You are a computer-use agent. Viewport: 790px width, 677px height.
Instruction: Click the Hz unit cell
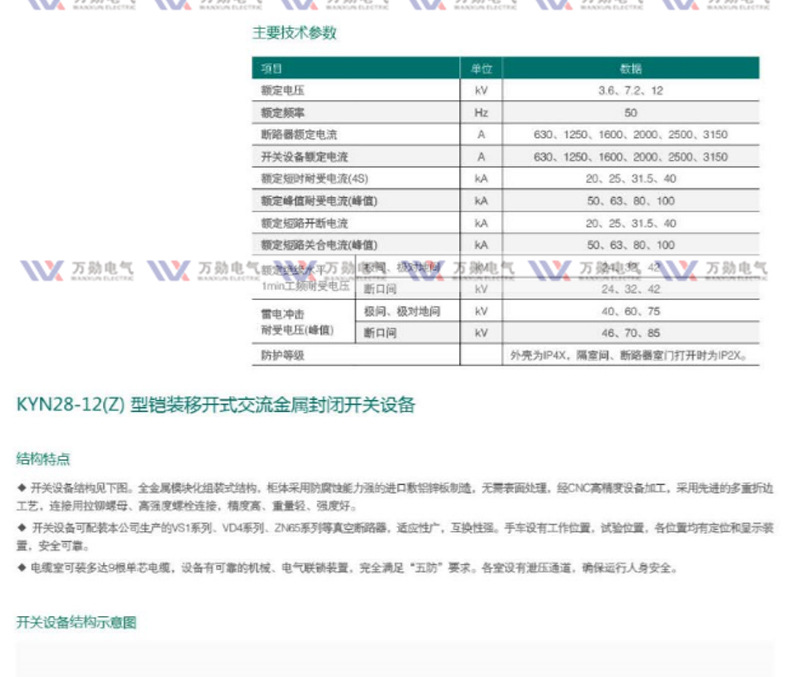[481, 113]
